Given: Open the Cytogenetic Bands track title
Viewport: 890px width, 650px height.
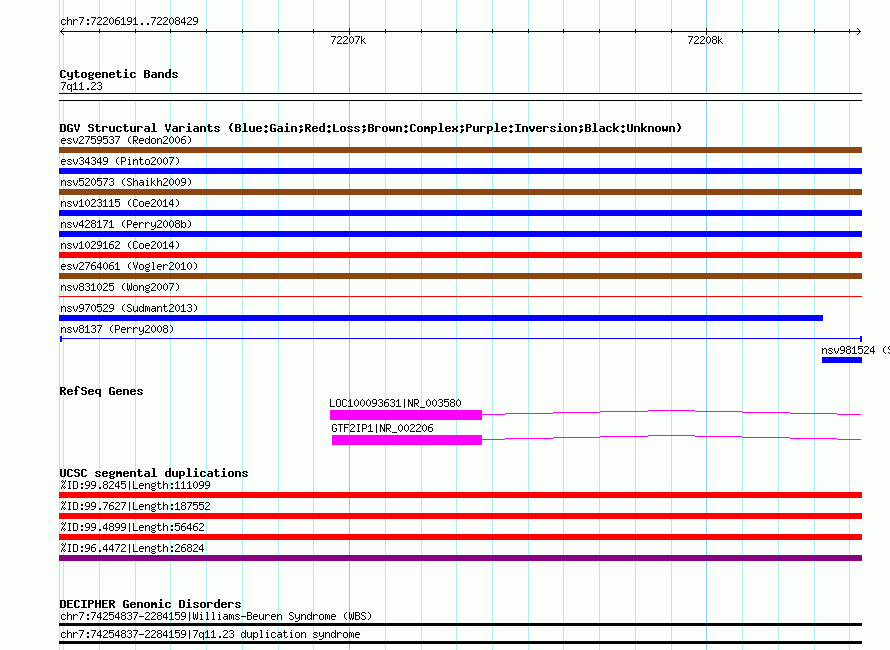Looking at the screenshot, I should [x=119, y=74].
